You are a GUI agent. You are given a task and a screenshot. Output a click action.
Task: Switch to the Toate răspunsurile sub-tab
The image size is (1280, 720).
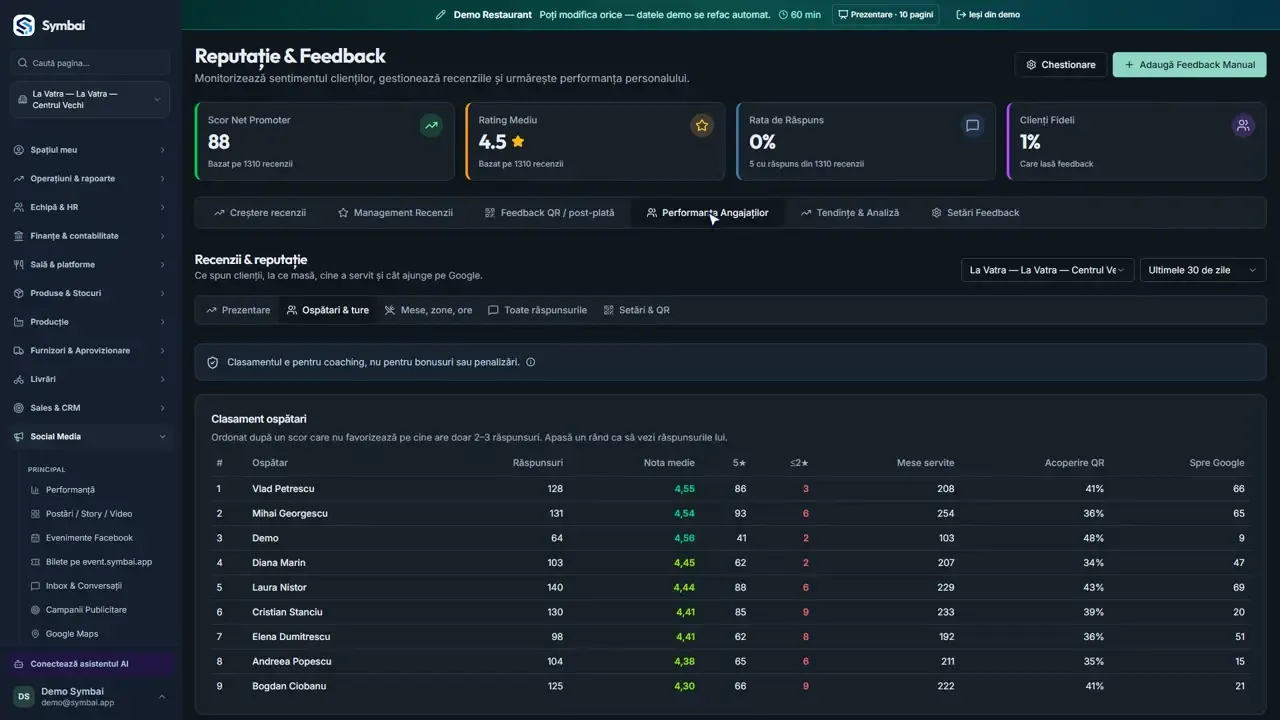pyautogui.click(x=537, y=310)
